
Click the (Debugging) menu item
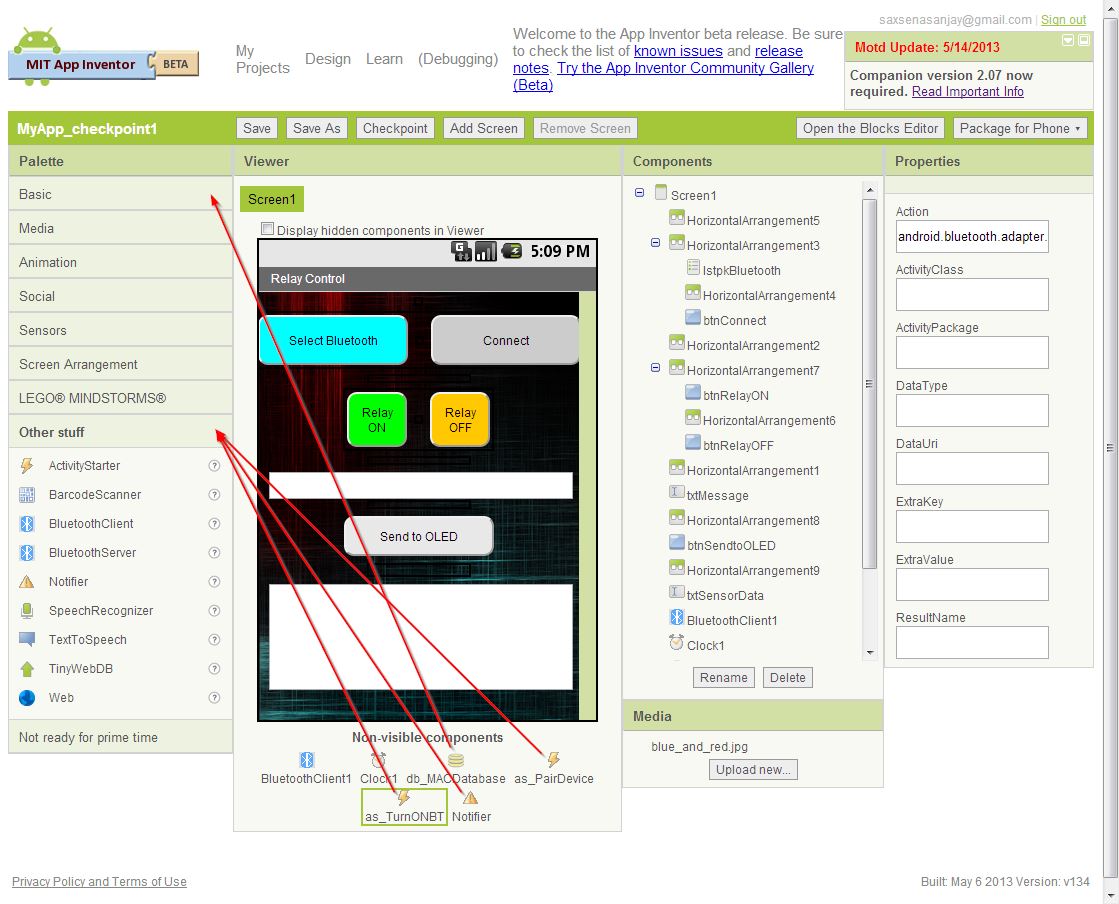click(458, 59)
